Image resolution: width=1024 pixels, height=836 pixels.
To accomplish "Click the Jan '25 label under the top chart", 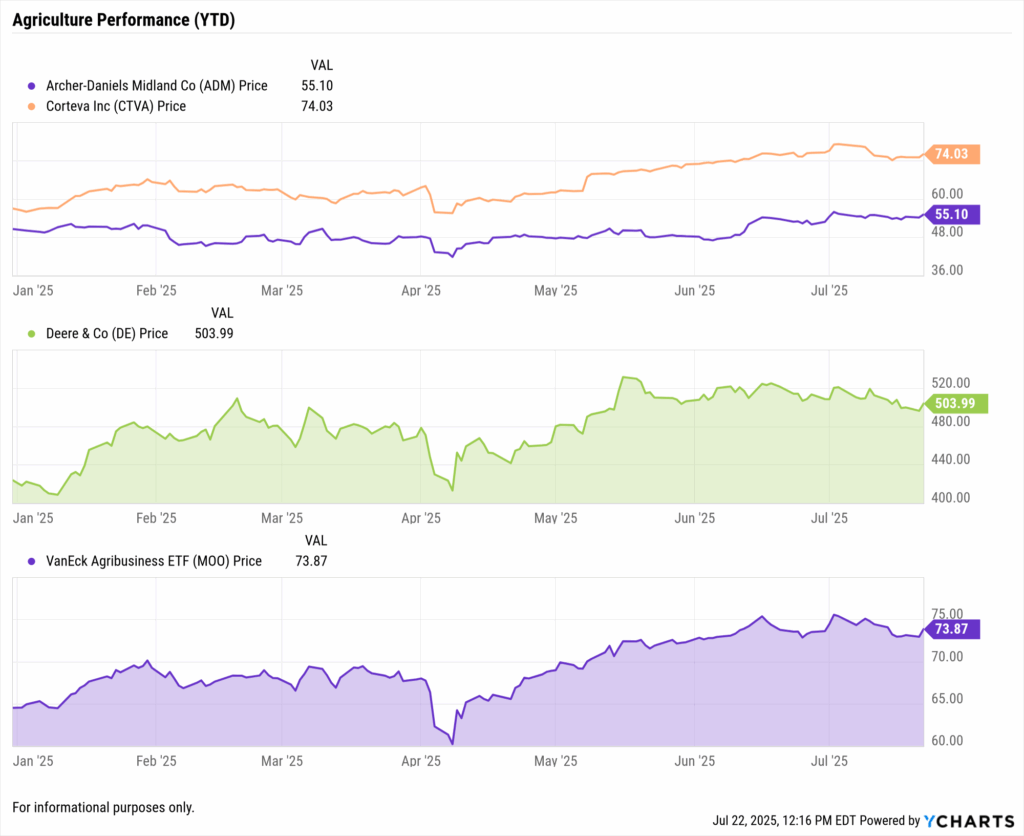I will (x=33, y=291).
